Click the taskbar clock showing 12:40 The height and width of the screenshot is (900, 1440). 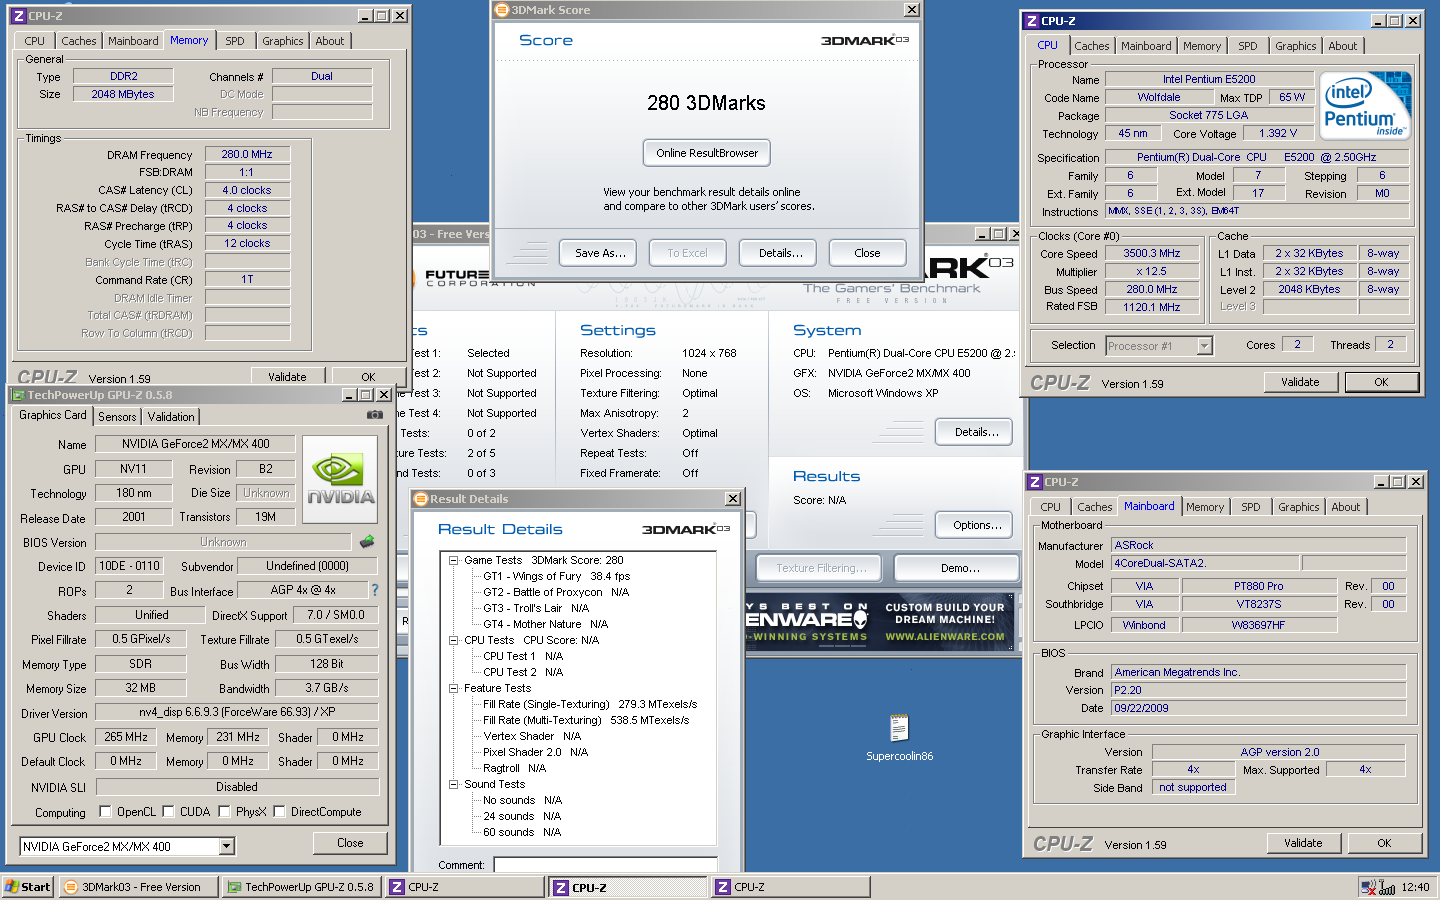click(x=1415, y=887)
